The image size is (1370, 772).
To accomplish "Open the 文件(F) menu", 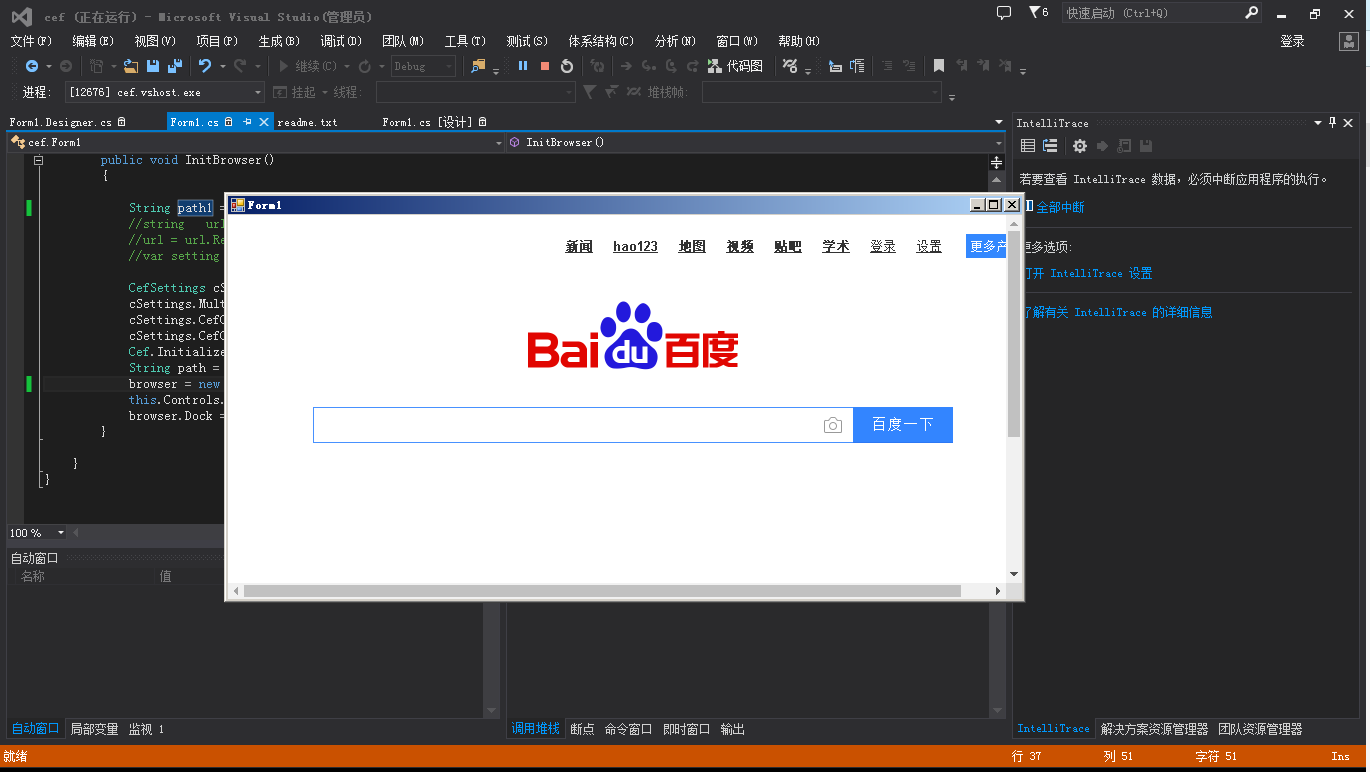I will tap(30, 41).
